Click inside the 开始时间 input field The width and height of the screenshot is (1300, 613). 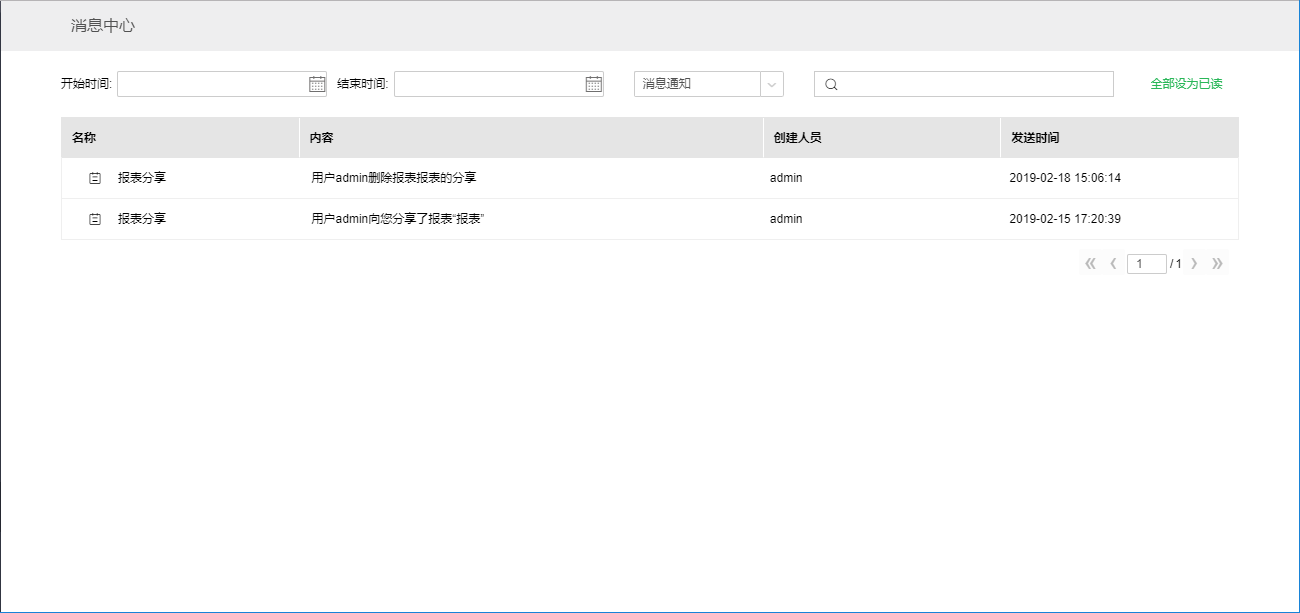[210, 84]
